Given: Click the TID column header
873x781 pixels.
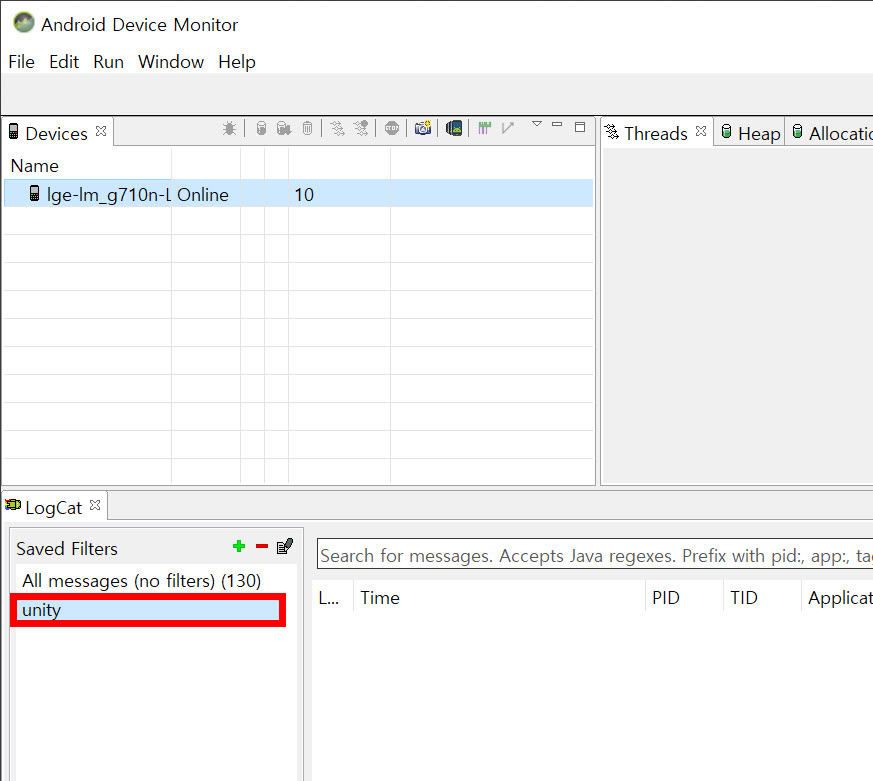Looking at the screenshot, I should 744,598.
